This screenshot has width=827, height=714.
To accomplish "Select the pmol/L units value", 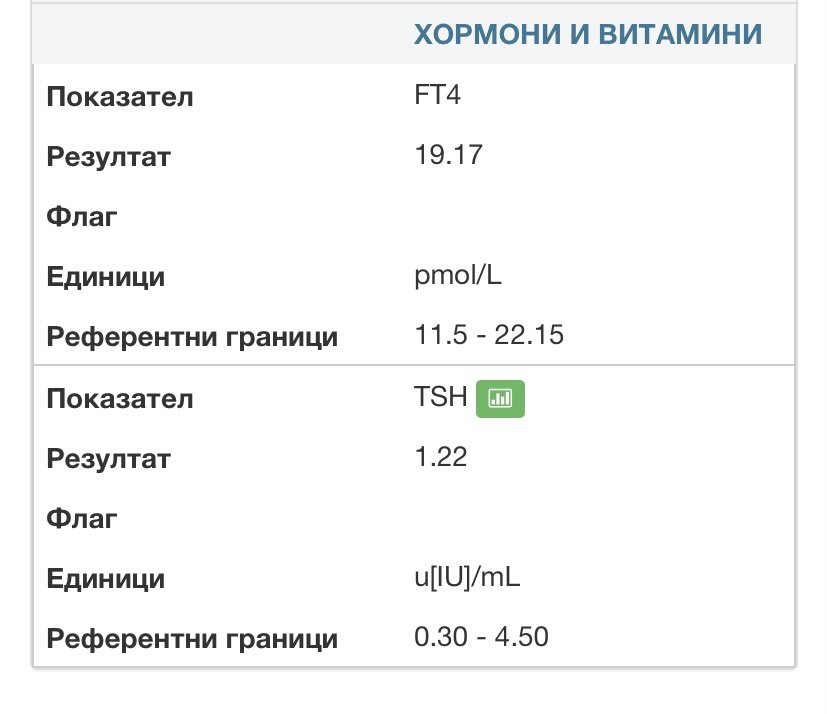I will (x=458, y=276).
